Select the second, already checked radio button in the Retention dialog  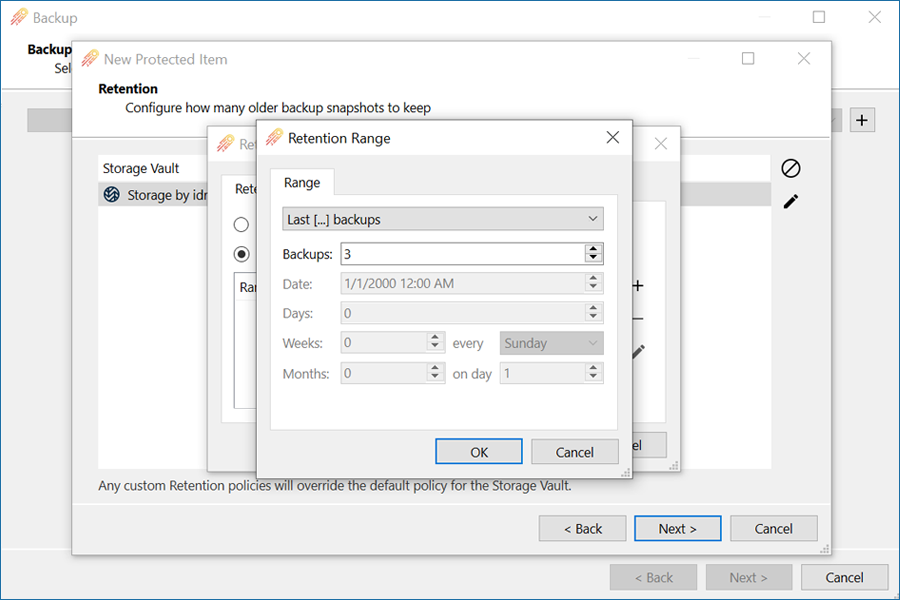[x=241, y=254]
